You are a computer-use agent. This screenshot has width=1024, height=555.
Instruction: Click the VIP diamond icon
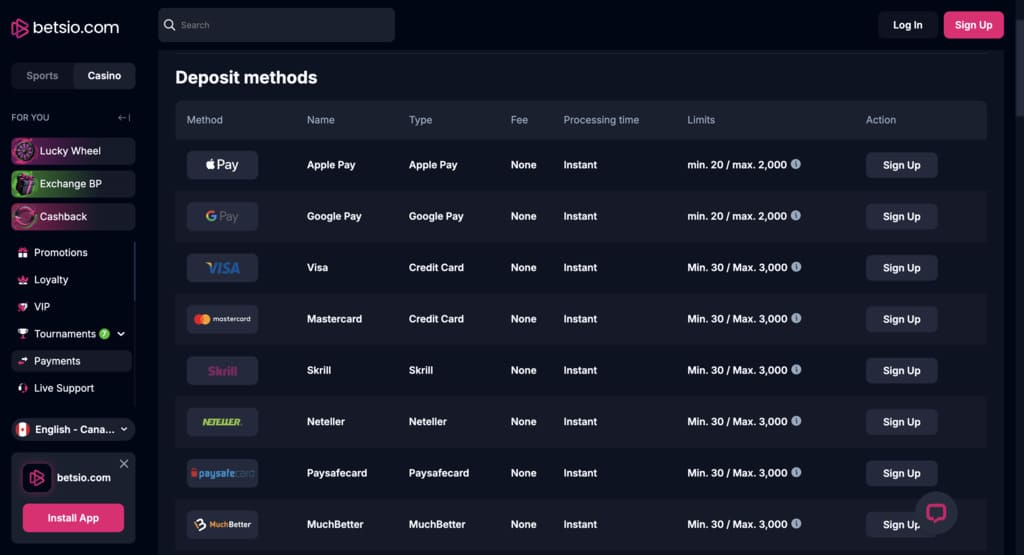[x=23, y=307]
